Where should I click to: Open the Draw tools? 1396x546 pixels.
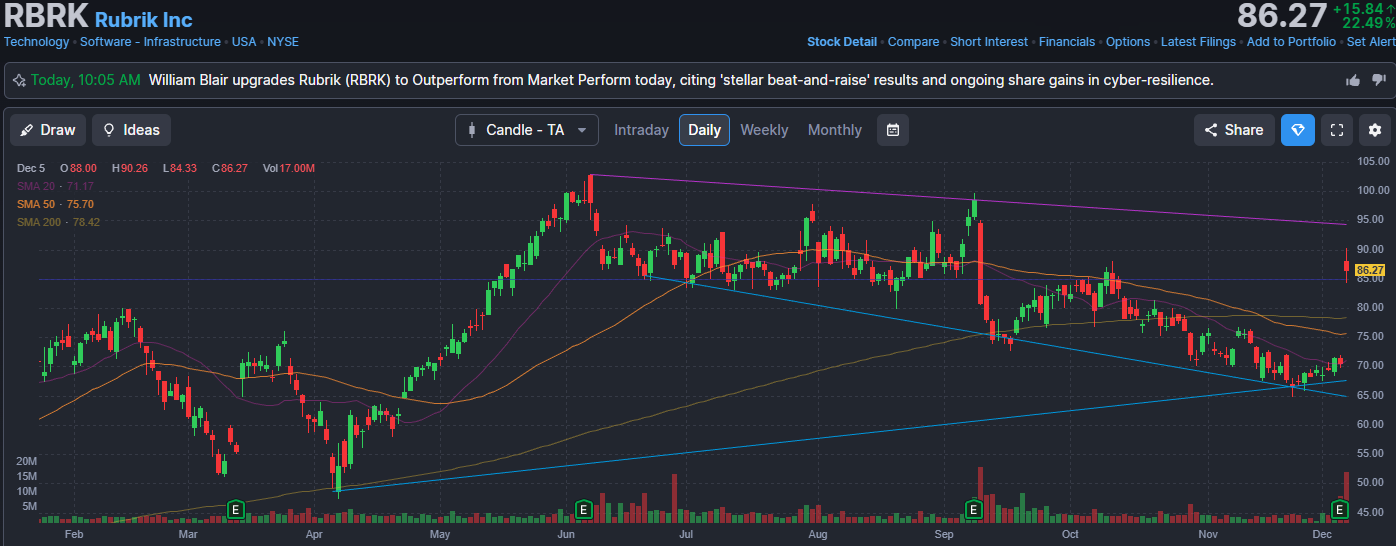pyautogui.click(x=48, y=130)
